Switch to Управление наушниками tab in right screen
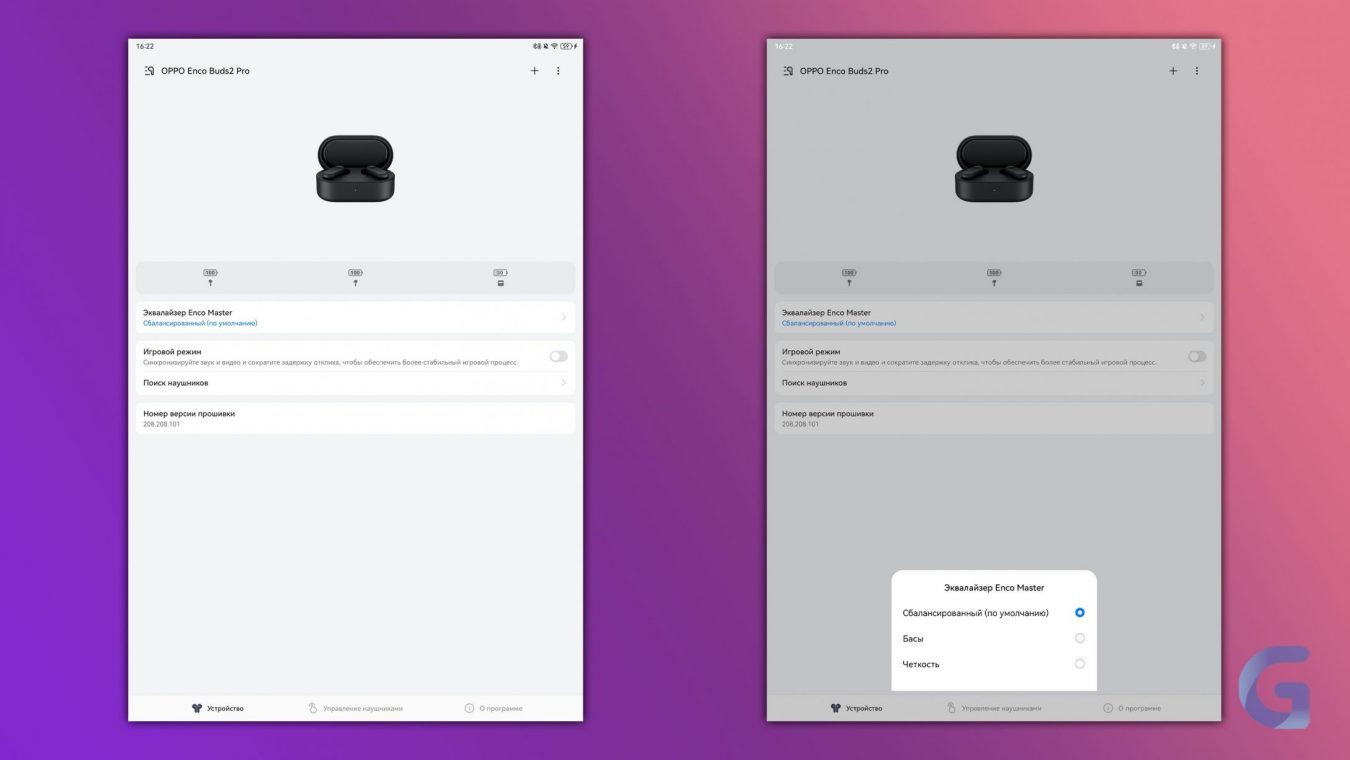The width and height of the screenshot is (1350, 760). click(x=994, y=708)
